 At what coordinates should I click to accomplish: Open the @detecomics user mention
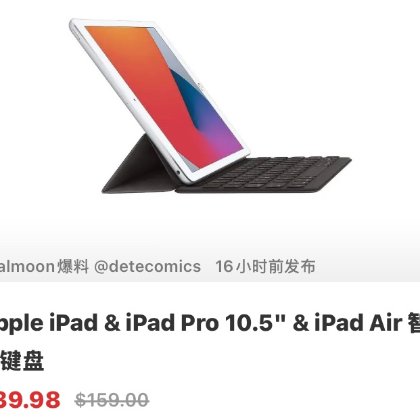[x=147, y=267]
